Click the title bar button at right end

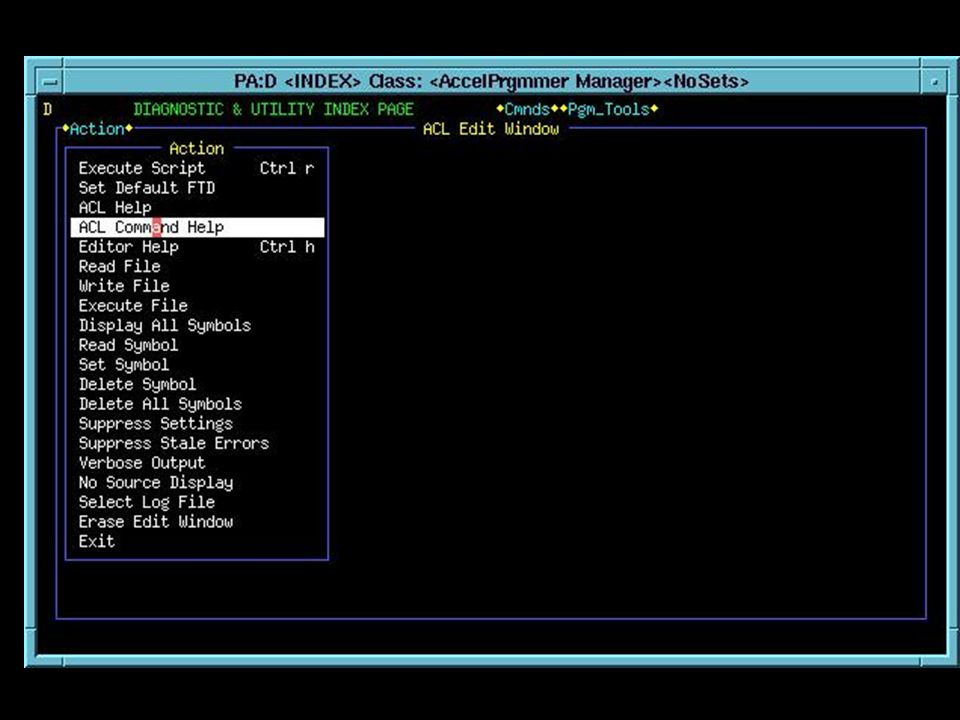point(934,81)
